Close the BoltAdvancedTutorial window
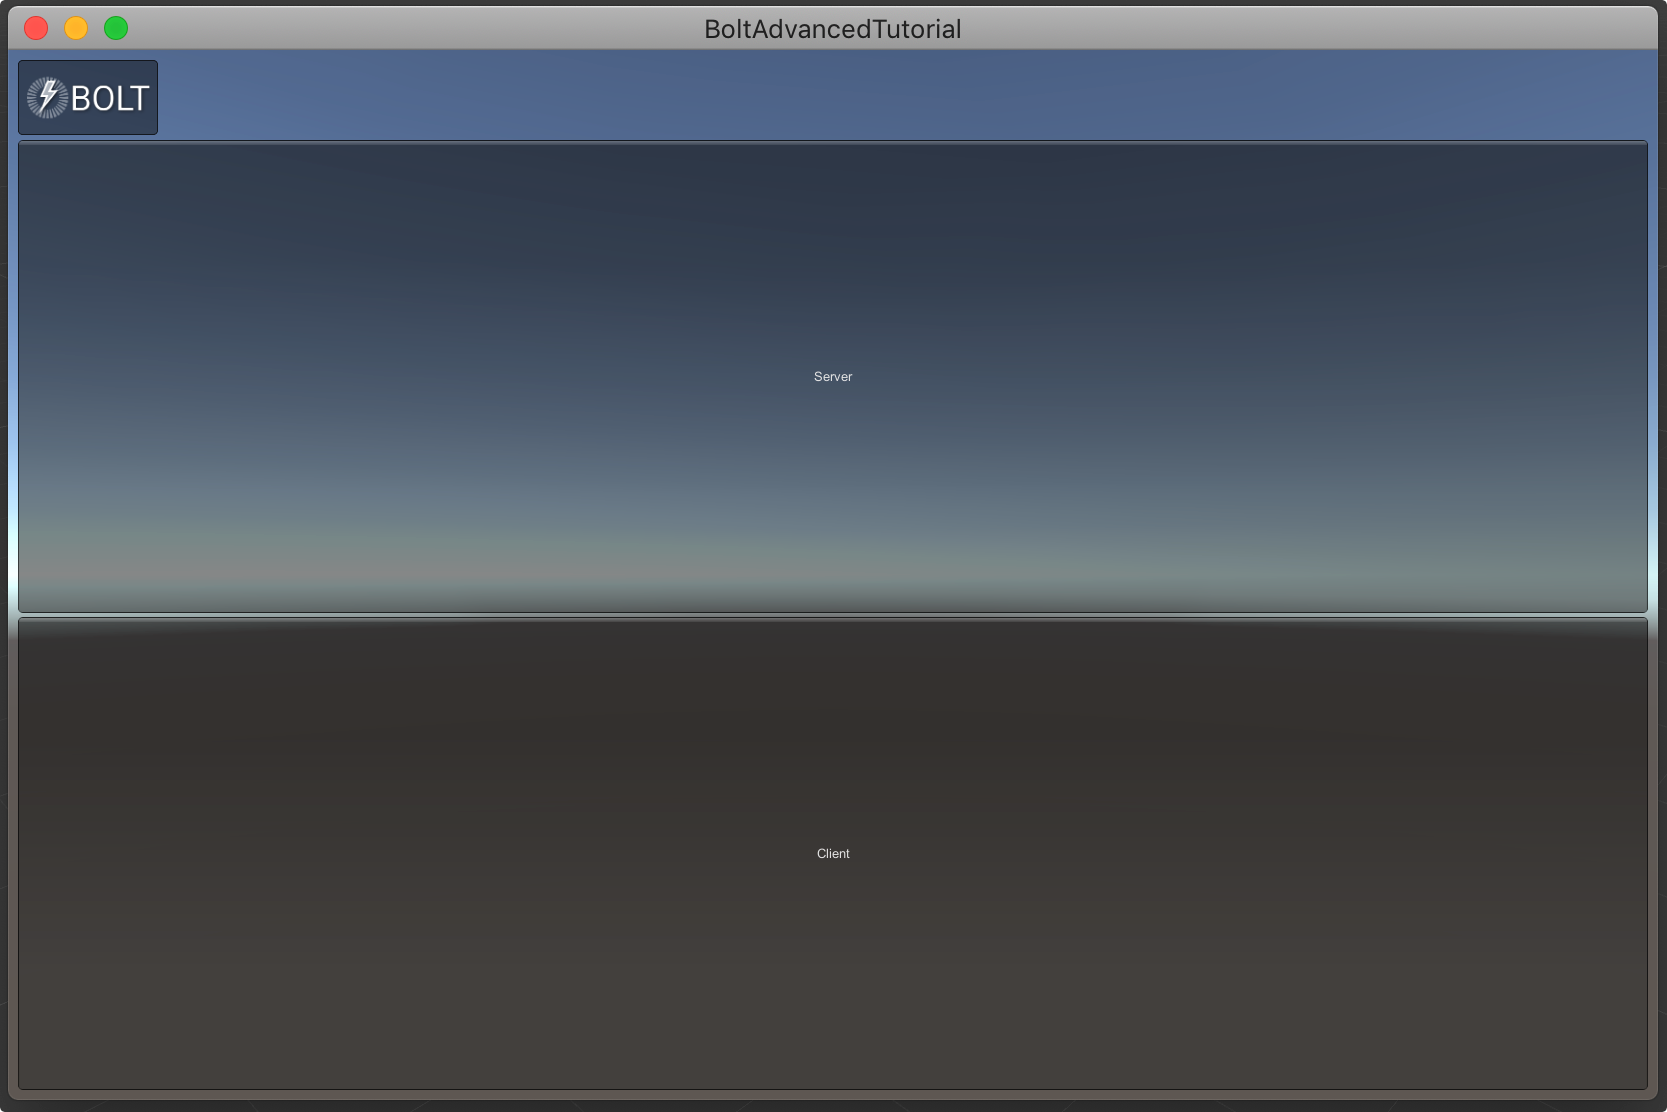Image resolution: width=1667 pixels, height=1112 pixels. [36, 28]
